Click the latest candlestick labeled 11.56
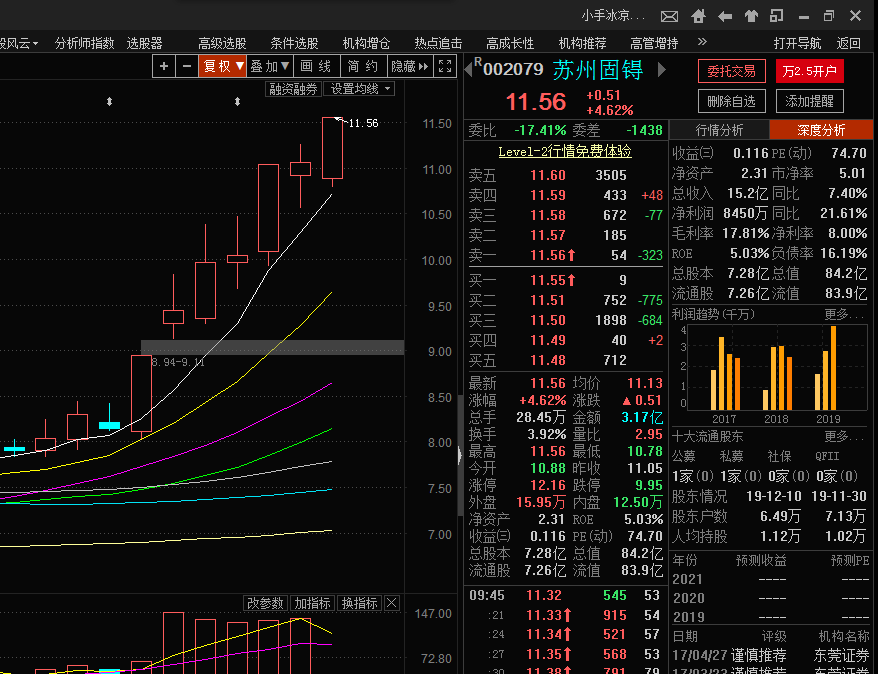Viewport: 878px width, 674px height. point(332,148)
